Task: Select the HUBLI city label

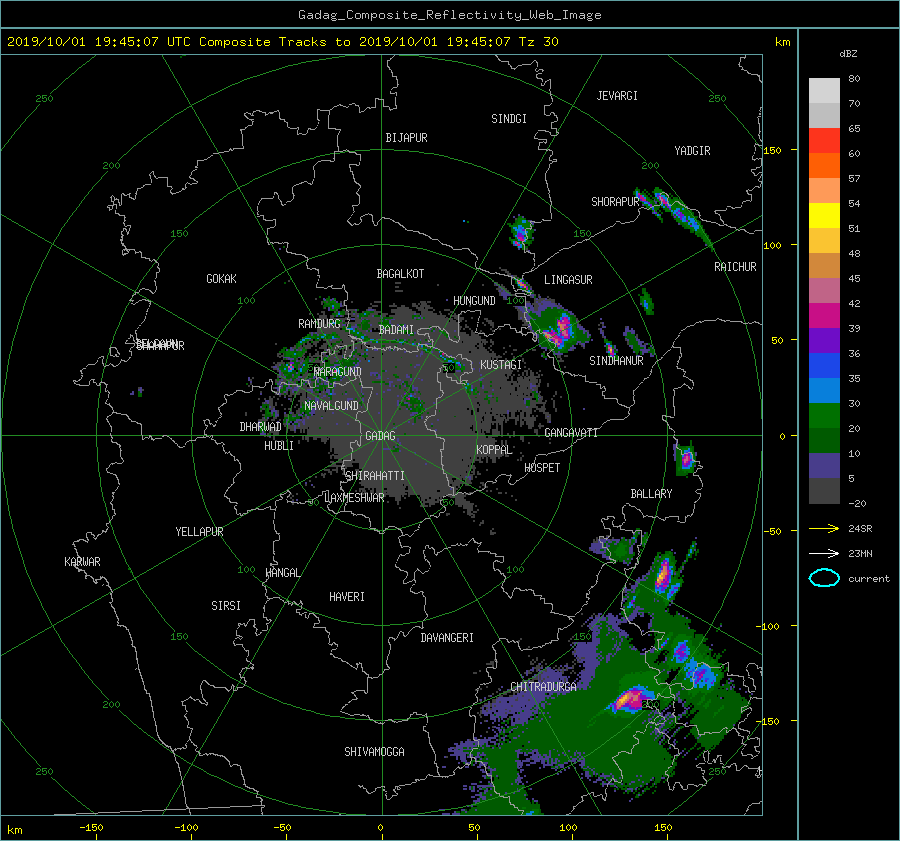Action: pos(278,446)
